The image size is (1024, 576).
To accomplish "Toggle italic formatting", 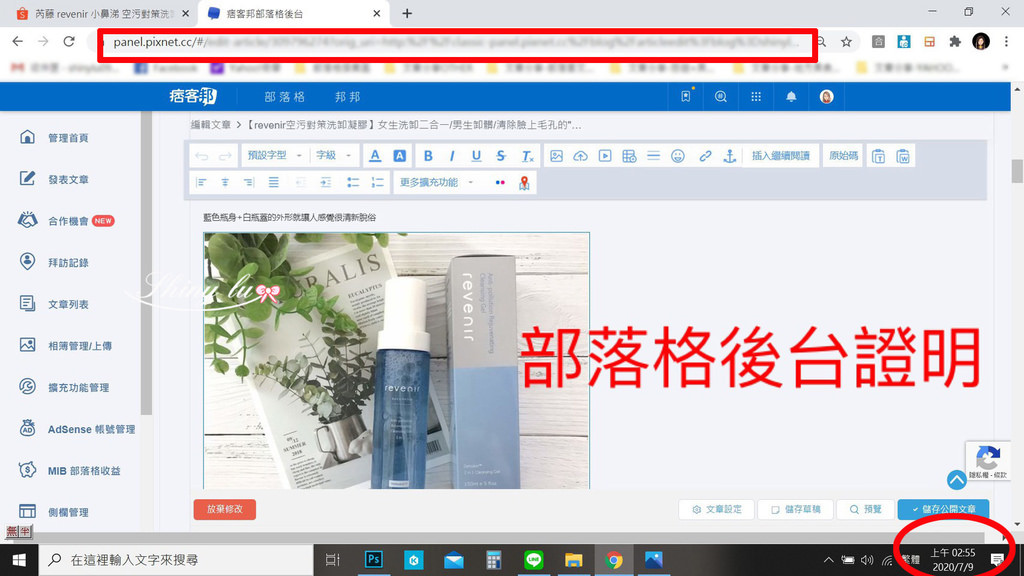I will point(452,156).
